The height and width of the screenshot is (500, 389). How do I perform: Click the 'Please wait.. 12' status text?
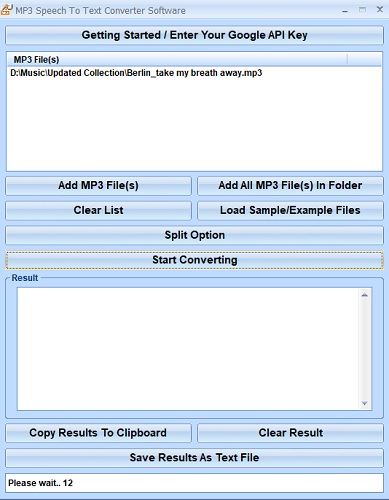pyautogui.click(x=40, y=483)
